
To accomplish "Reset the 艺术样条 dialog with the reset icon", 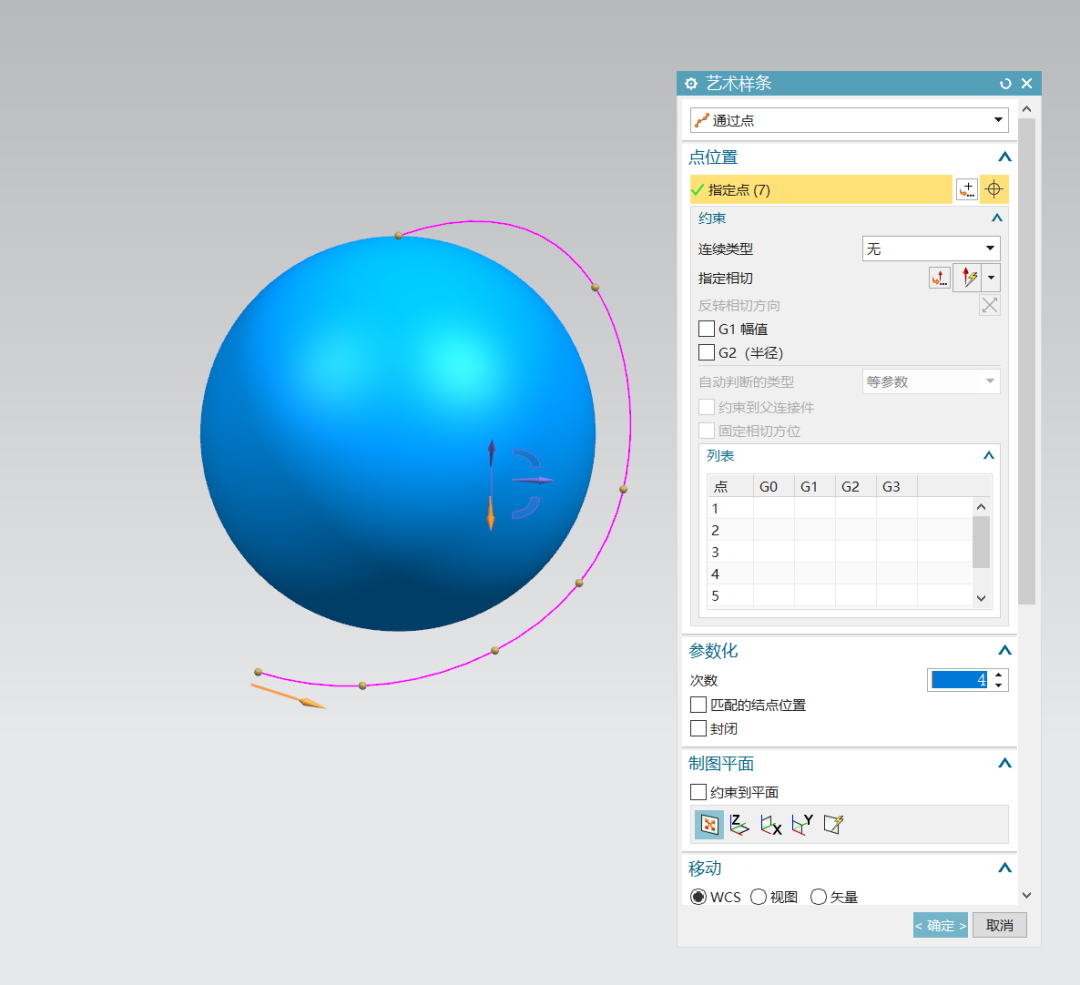I will click(x=1005, y=83).
